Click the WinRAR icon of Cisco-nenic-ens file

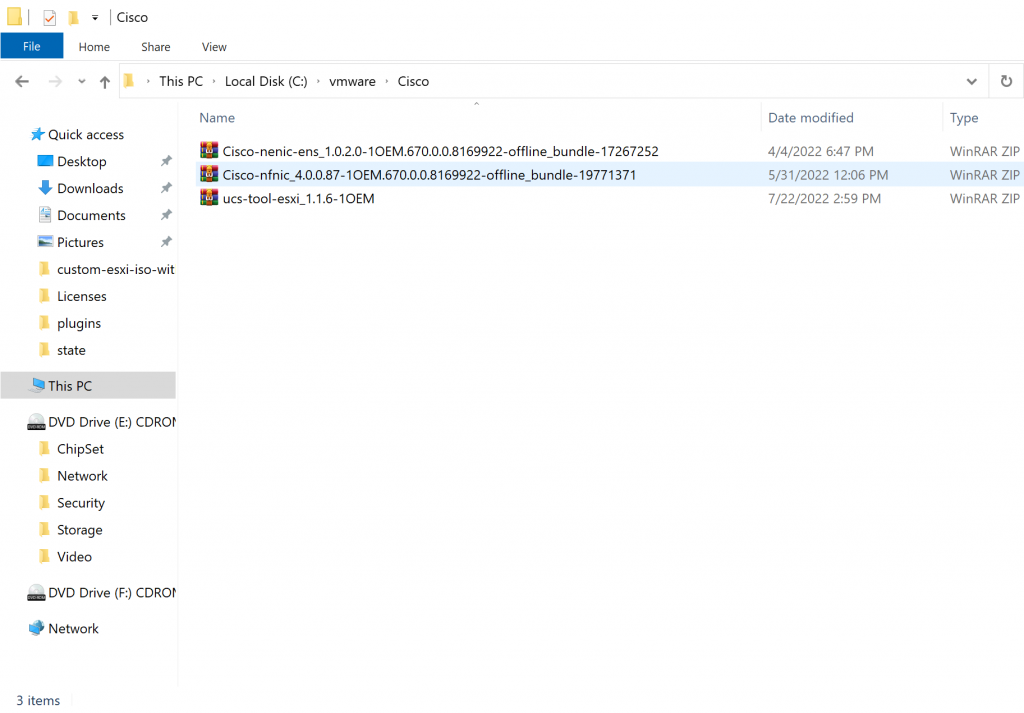209,151
